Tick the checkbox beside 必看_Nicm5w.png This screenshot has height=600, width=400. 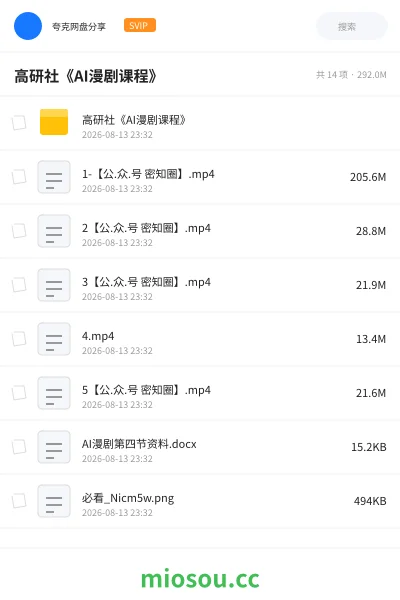(x=19, y=501)
